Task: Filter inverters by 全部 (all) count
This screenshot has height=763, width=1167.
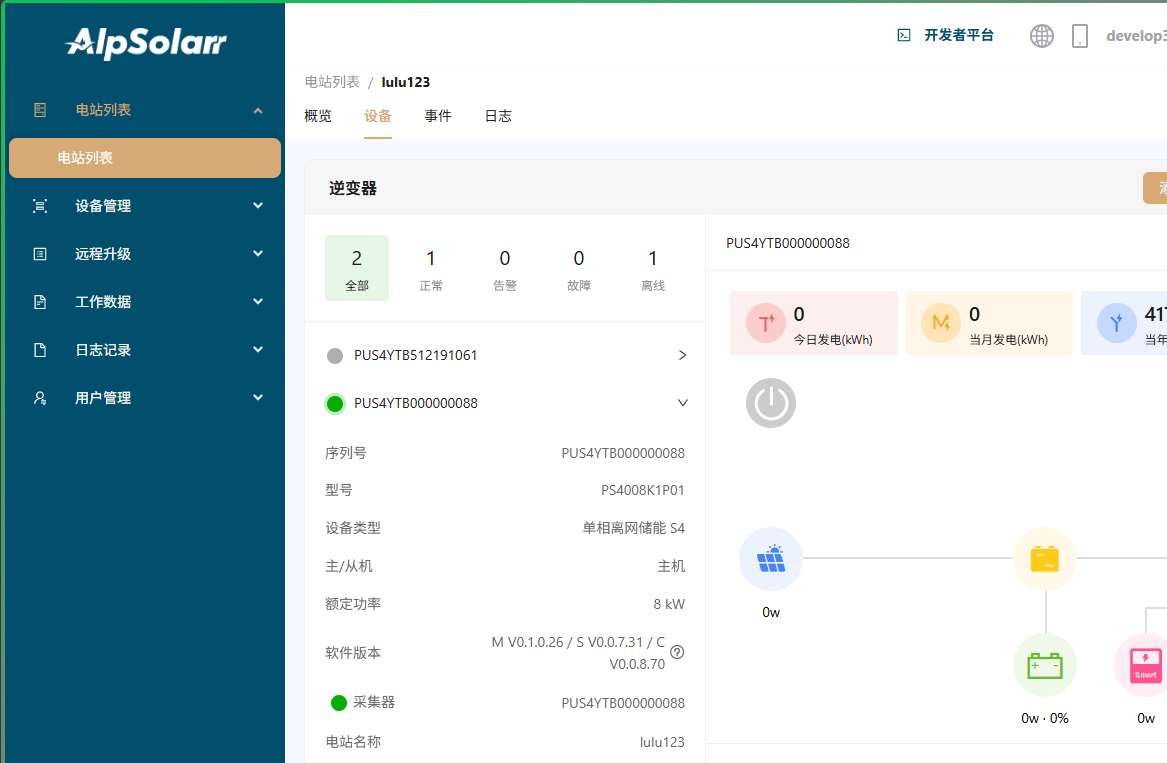Action: click(357, 268)
